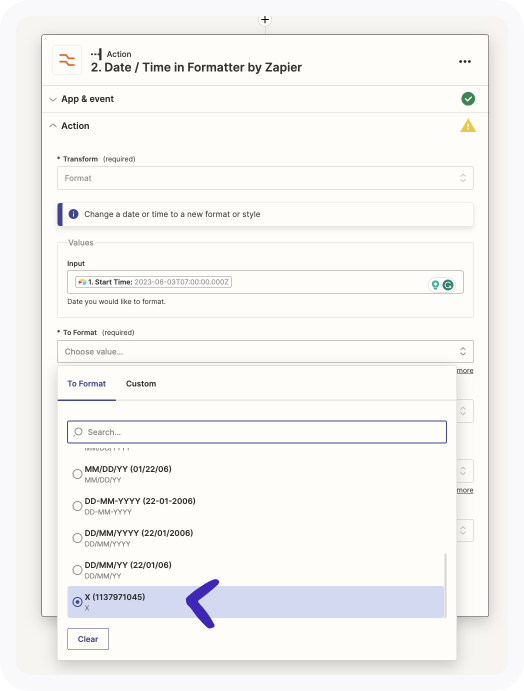This screenshot has height=691, width=524.
Task: Click the Clear button
Action: [88, 639]
